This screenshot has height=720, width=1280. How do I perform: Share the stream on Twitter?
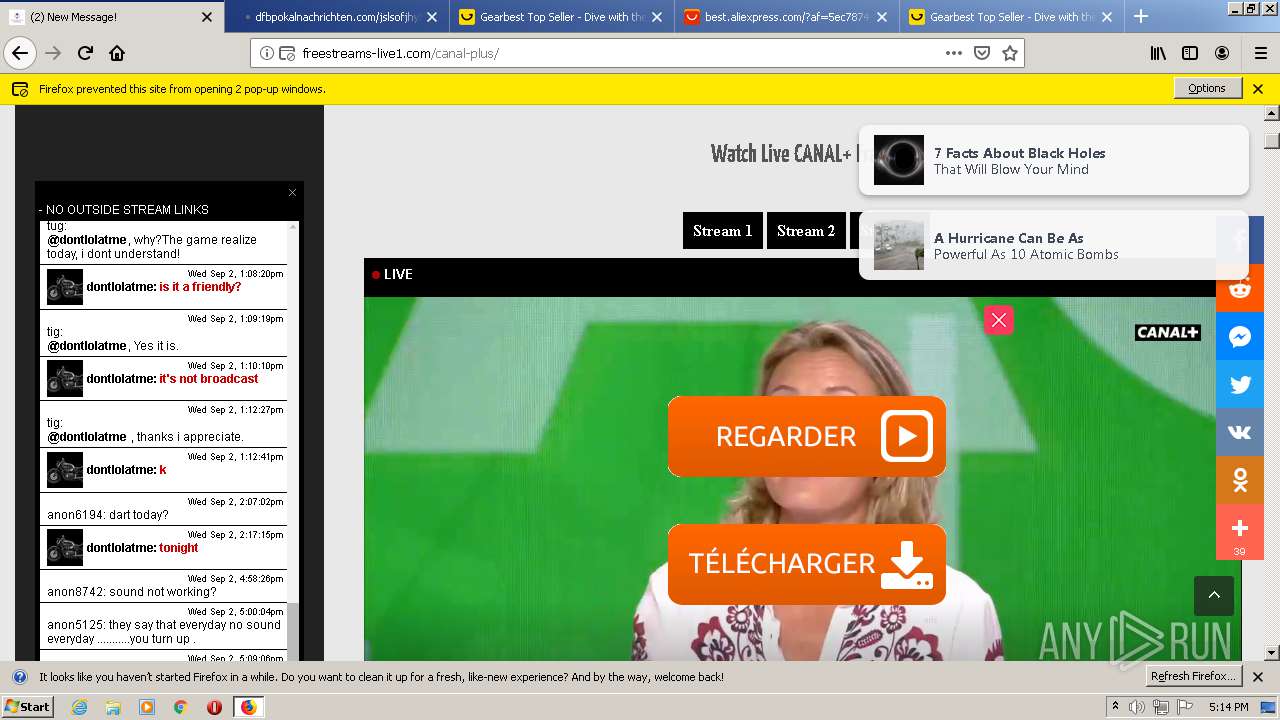click(1240, 384)
